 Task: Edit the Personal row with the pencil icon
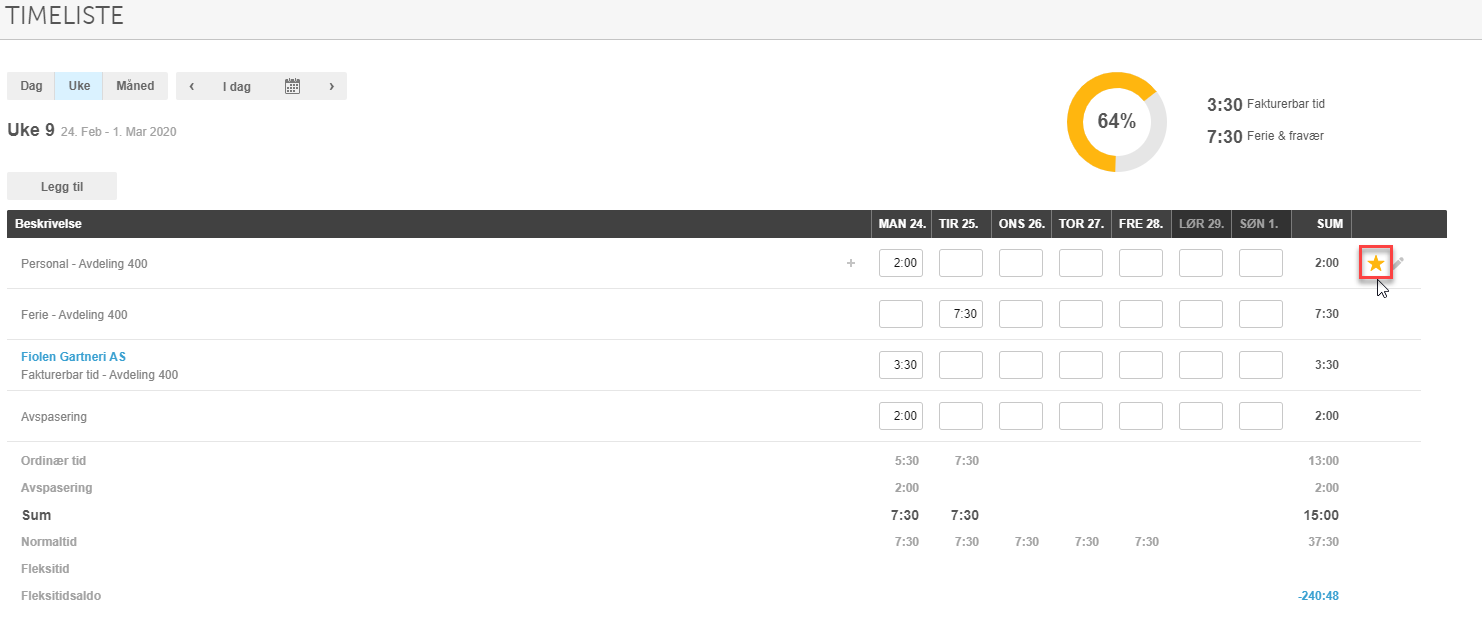(1398, 263)
